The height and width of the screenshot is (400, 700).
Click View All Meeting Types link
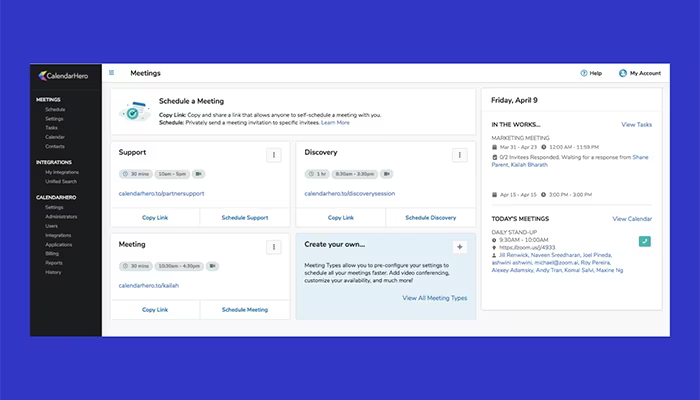click(x=435, y=298)
